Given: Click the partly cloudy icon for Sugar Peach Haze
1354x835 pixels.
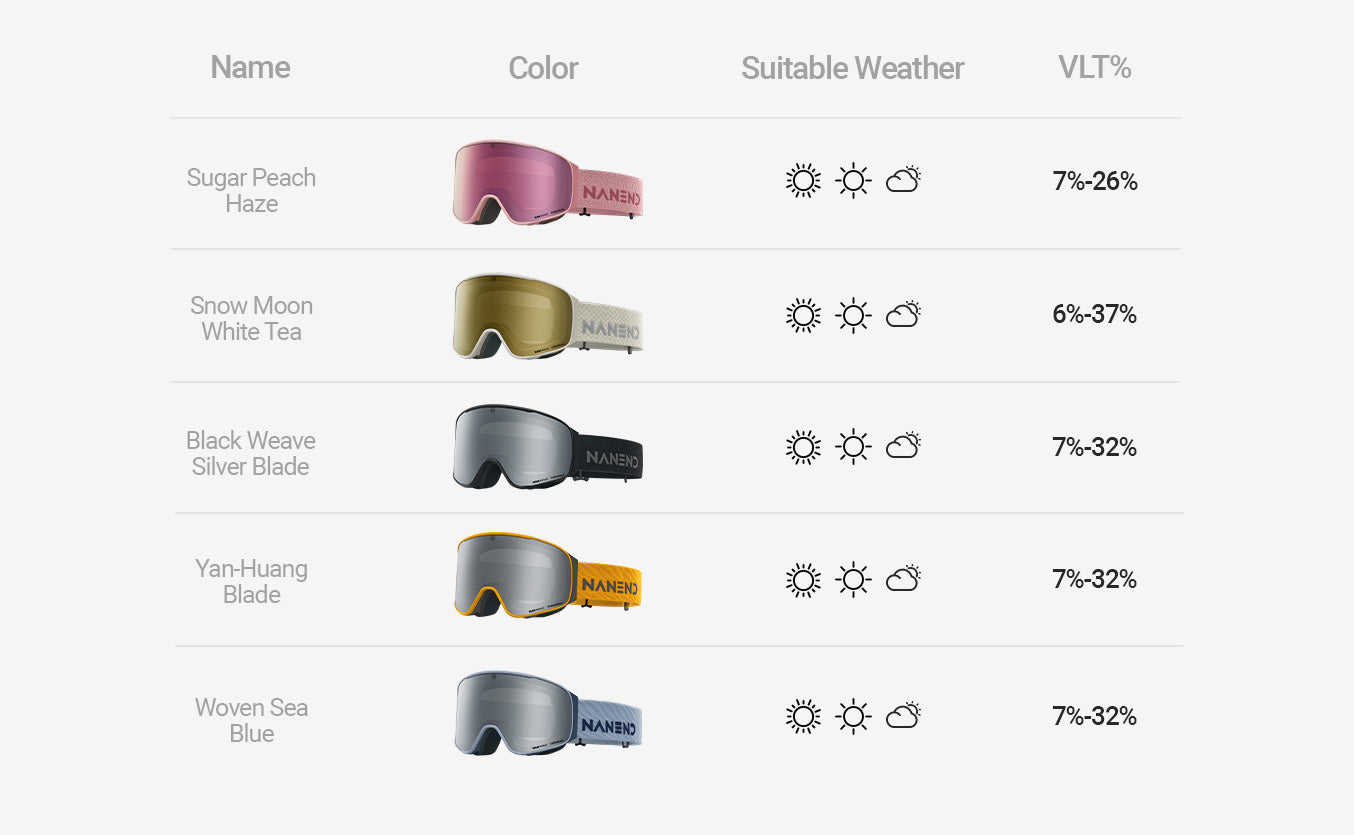Looking at the screenshot, I should [x=903, y=180].
